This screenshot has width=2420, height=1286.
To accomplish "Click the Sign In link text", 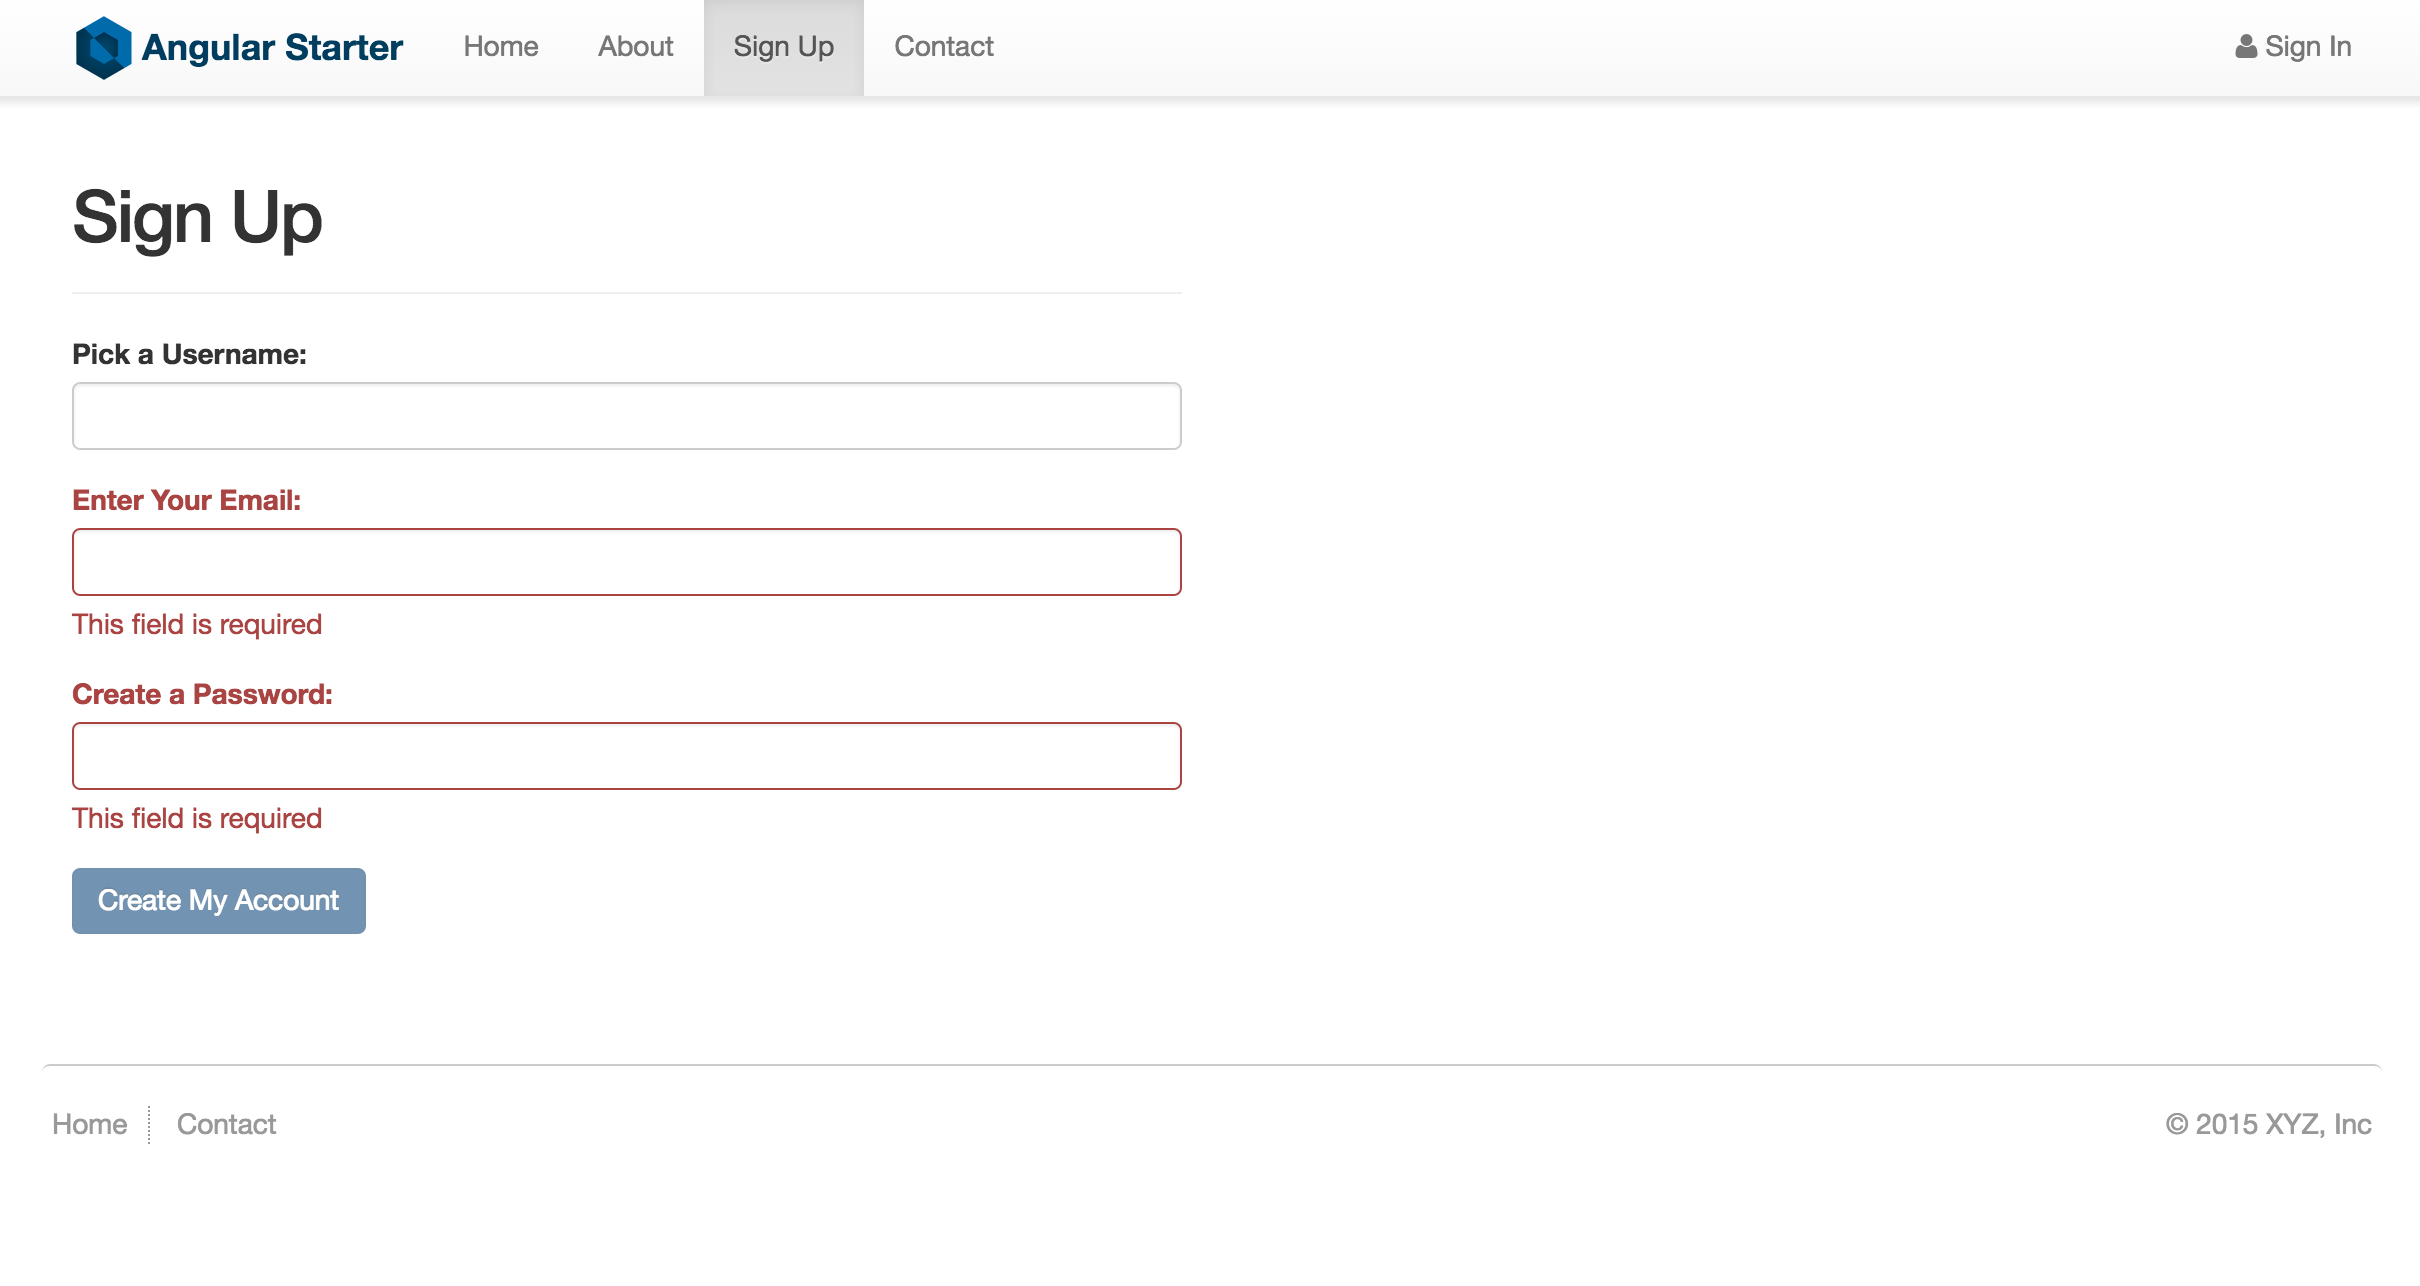I will coord(2307,47).
